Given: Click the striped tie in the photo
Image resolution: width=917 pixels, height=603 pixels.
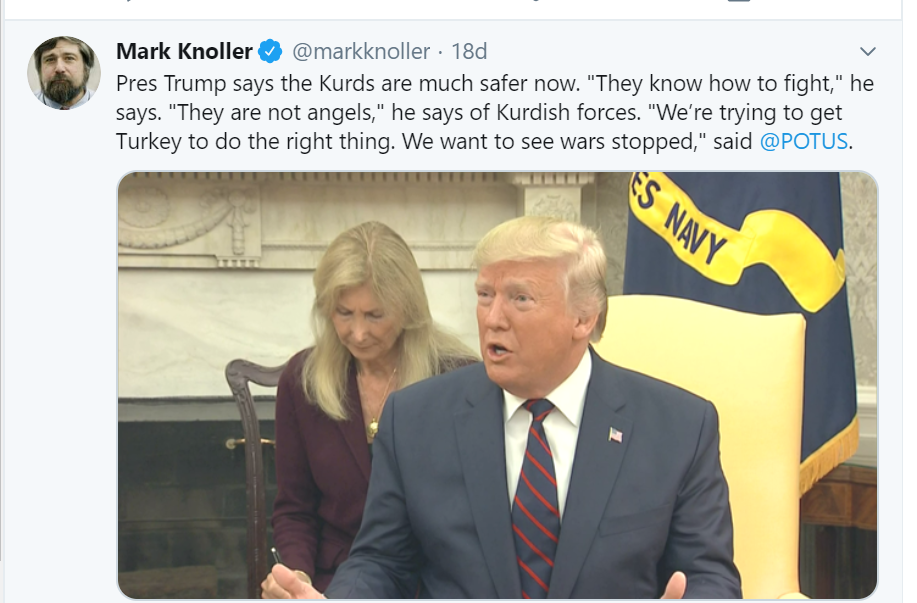Looking at the screenshot, I should point(535,497).
